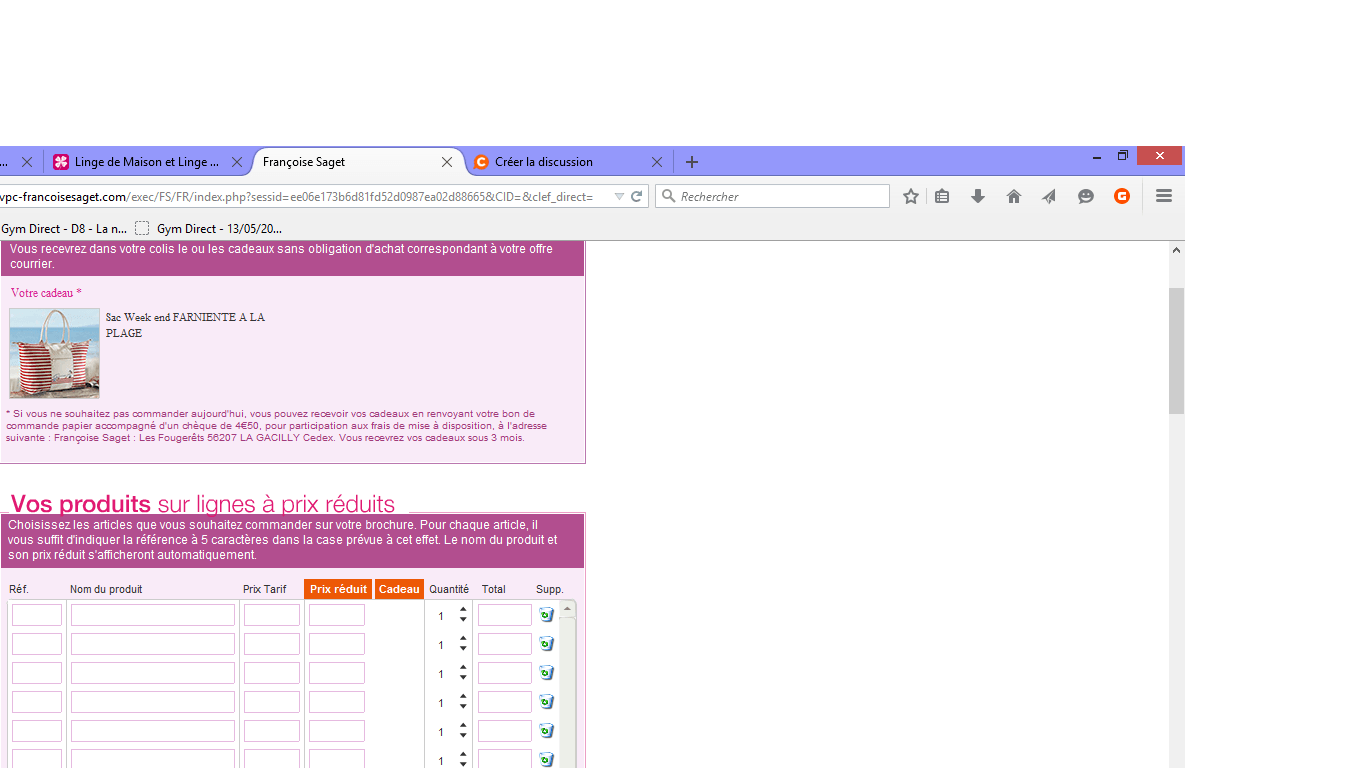This screenshot has width=1366, height=768.
Task: Click the first Réf. input field
Action: click(x=37, y=615)
